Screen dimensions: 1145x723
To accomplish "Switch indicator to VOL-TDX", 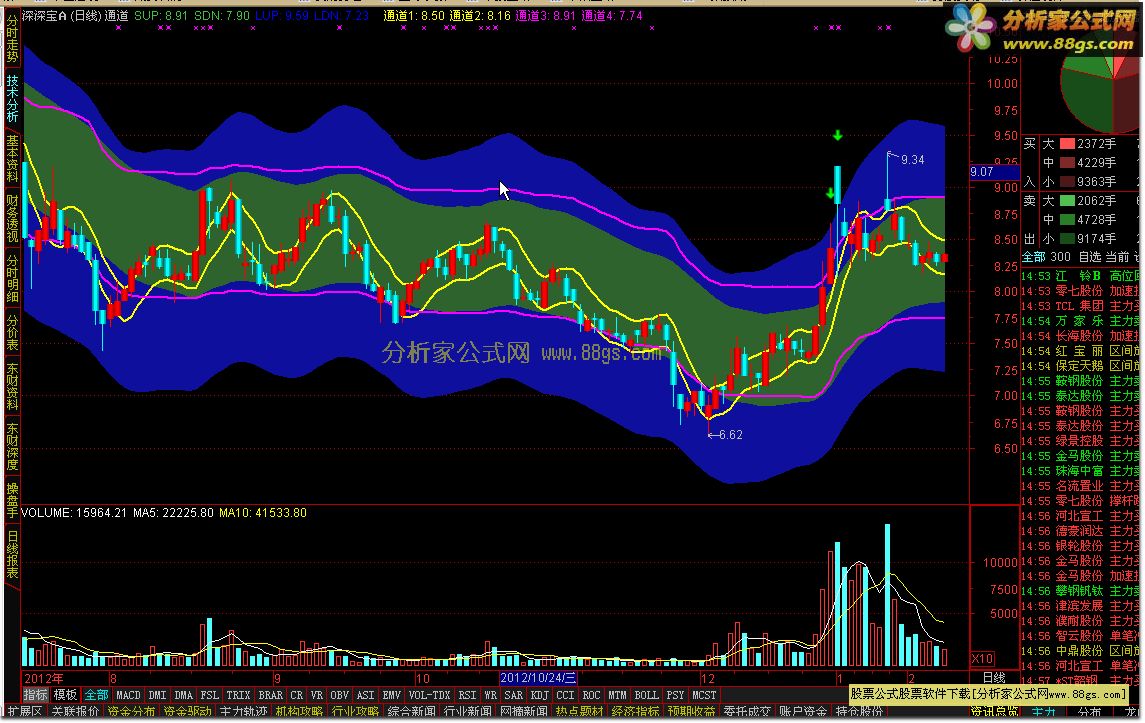I will tap(429, 695).
